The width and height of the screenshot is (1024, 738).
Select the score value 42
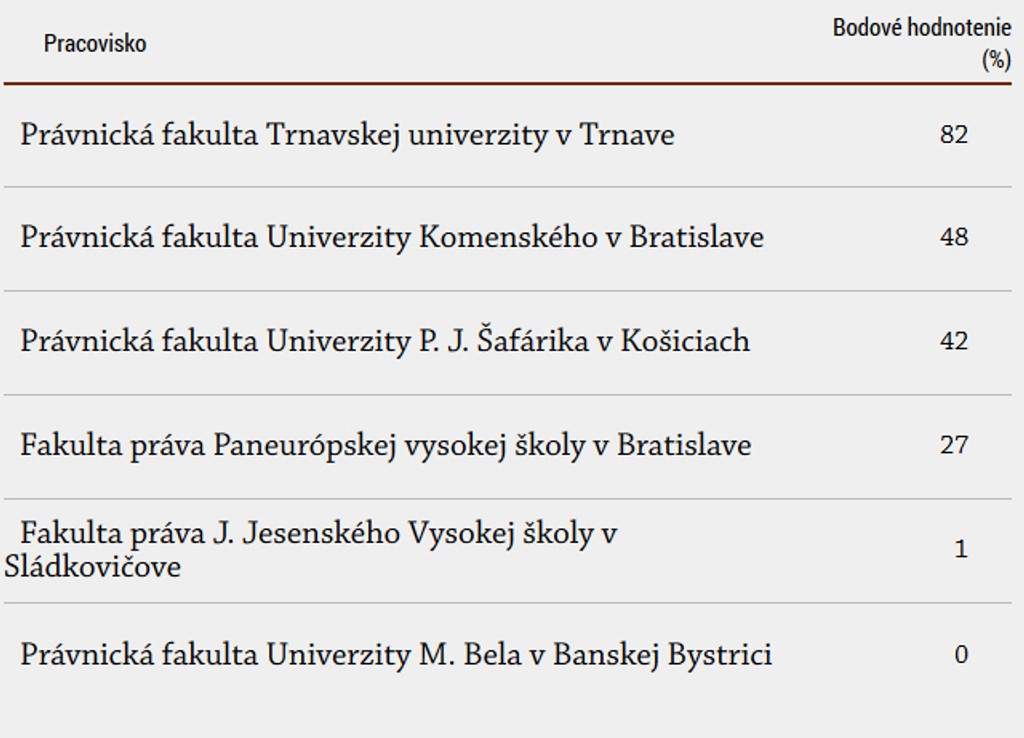[x=954, y=342]
